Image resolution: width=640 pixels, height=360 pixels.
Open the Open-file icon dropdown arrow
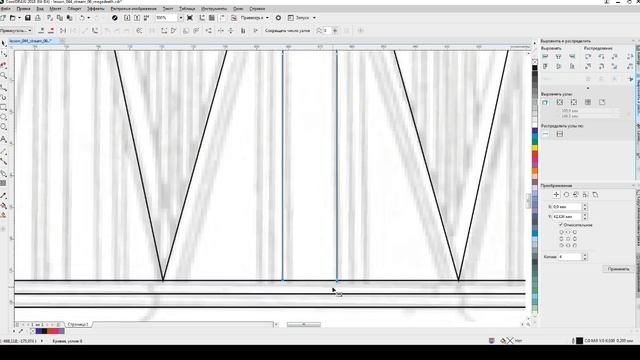tap(19, 18)
